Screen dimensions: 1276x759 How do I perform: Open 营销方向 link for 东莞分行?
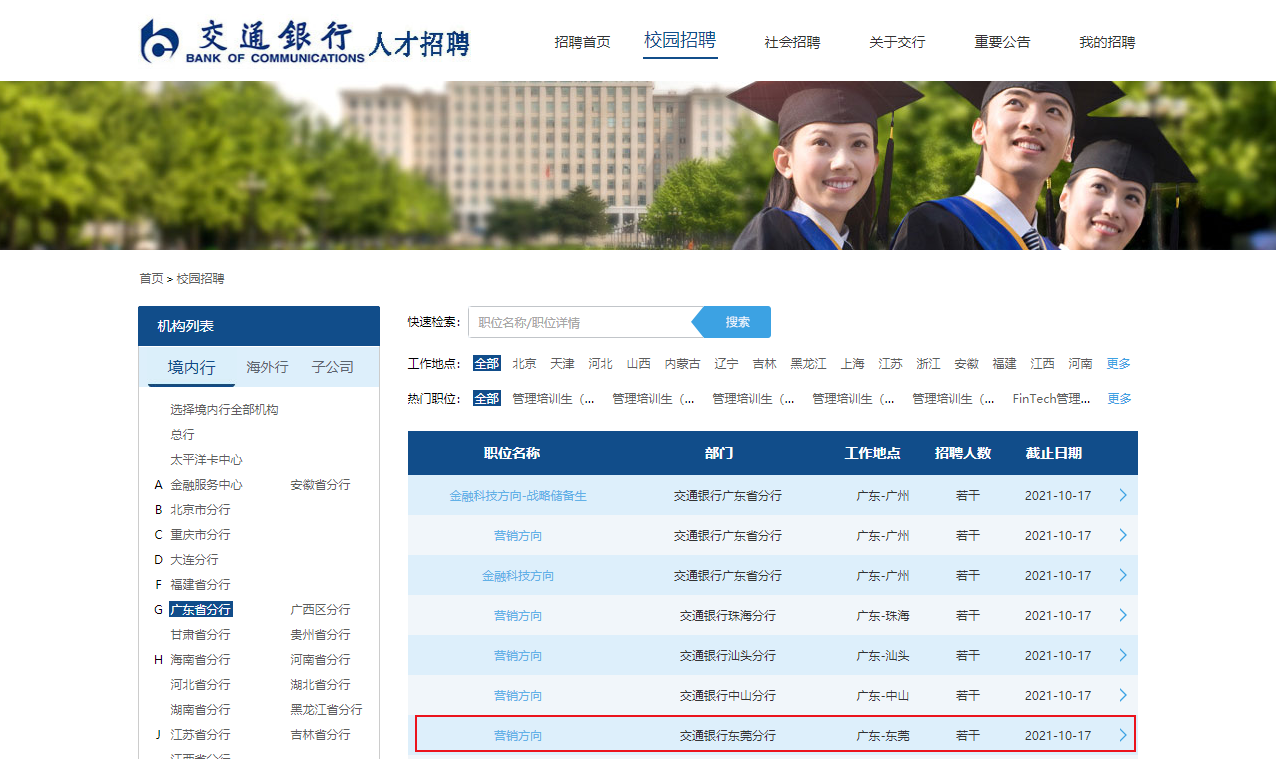pyautogui.click(x=518, y=736)
